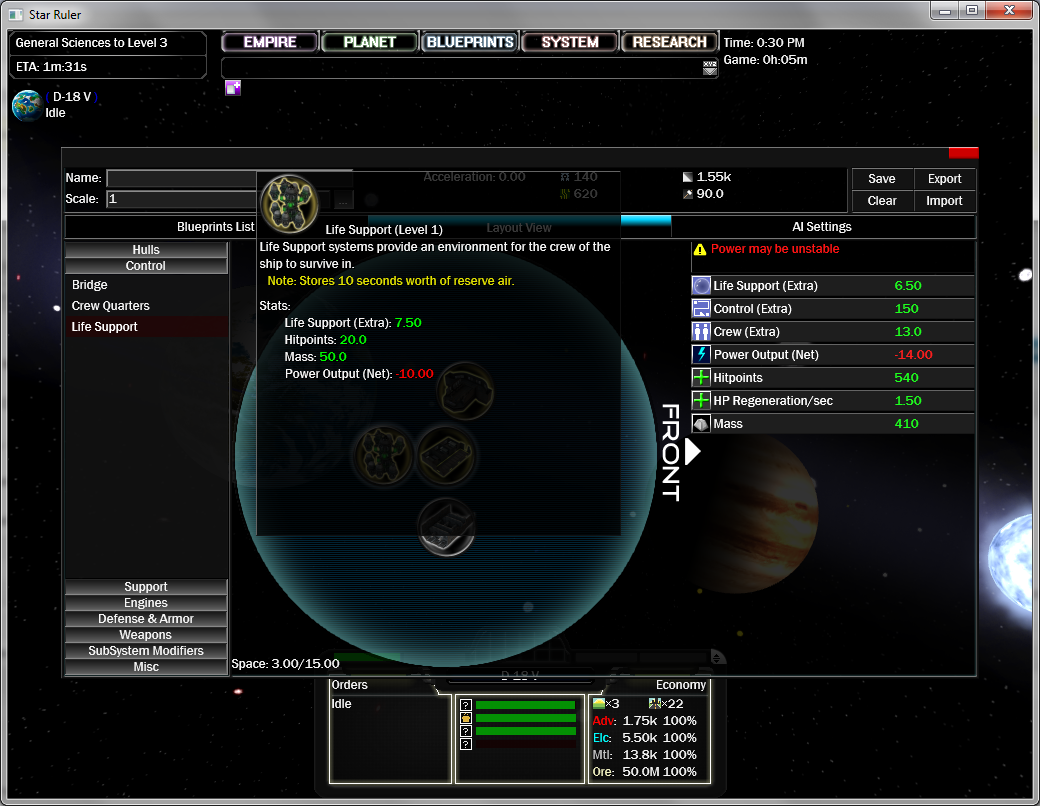Switch to the Layout View tab
The width and height of the screenshot is (1040, 806).
point(519,228)
